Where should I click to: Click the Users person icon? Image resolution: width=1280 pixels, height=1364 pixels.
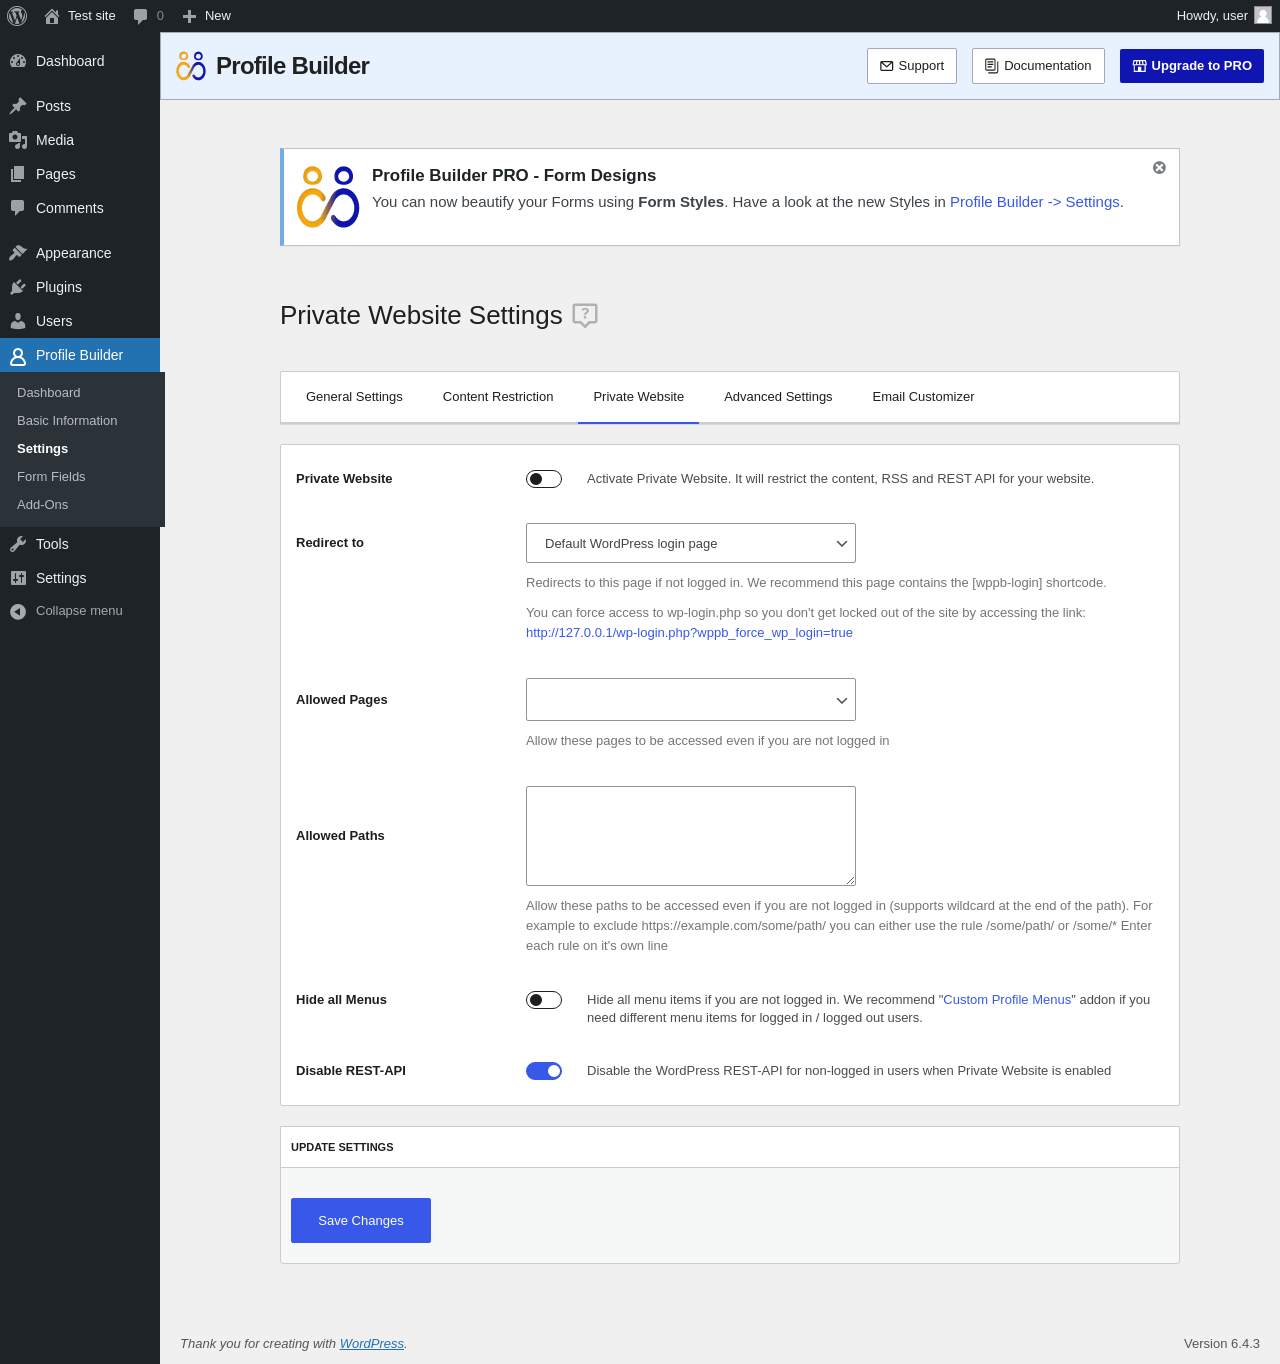tap(18, 321)
